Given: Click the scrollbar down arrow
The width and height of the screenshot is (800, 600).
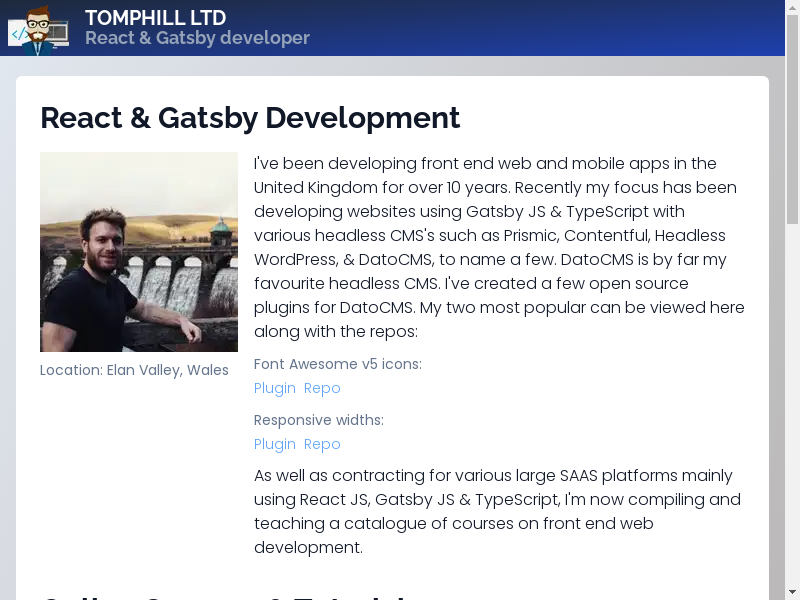Looking at the screenshot, I should [792, 592].
